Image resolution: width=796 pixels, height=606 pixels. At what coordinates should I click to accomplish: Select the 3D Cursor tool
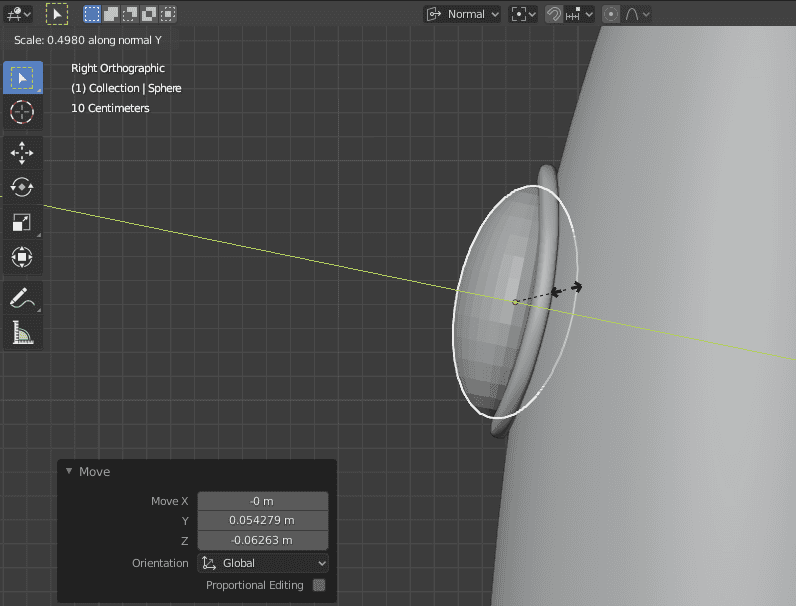(23, 112)
